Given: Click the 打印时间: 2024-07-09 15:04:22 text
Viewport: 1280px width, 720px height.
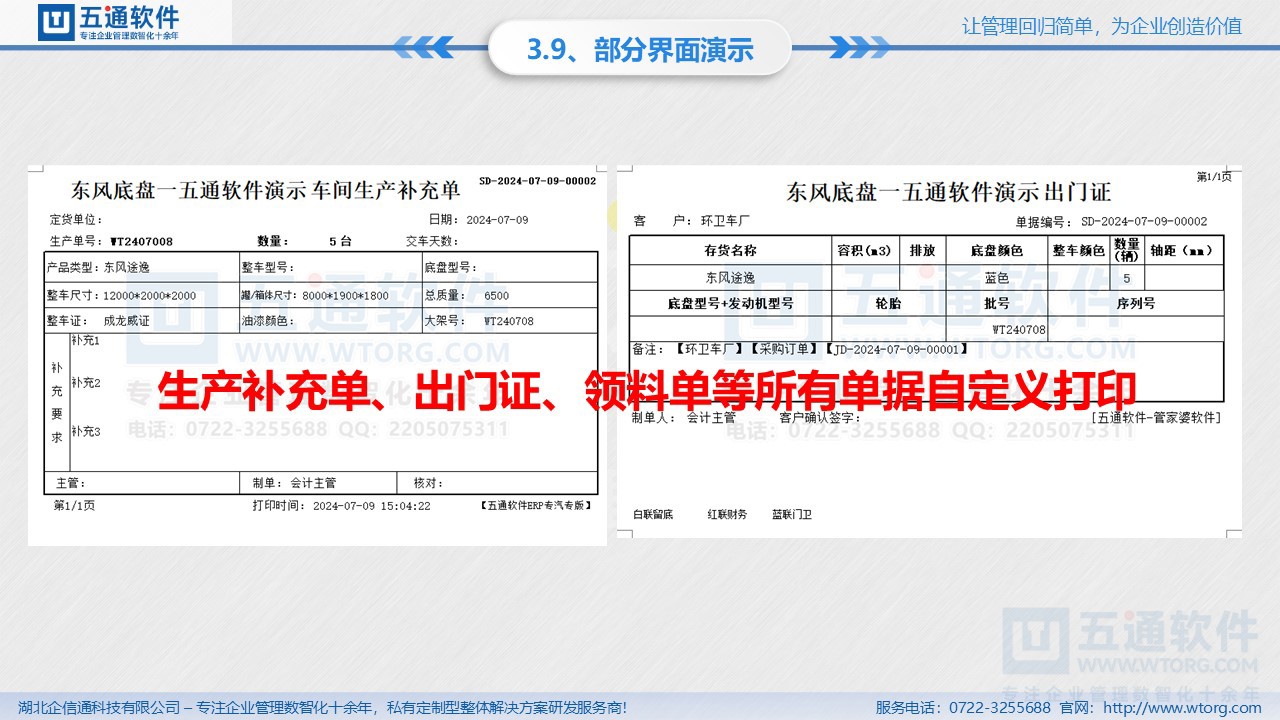Looking at the screenshot, I should [x=341, y=506].
